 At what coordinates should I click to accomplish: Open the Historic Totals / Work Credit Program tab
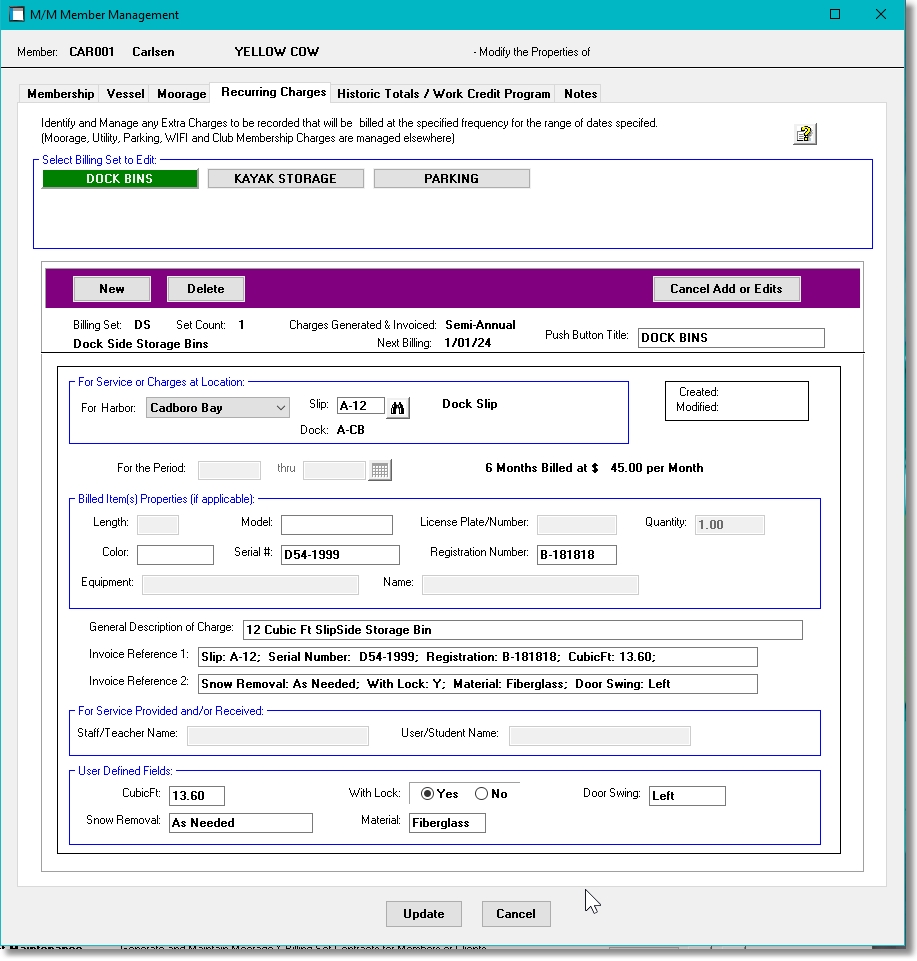(x=443, y=93)
